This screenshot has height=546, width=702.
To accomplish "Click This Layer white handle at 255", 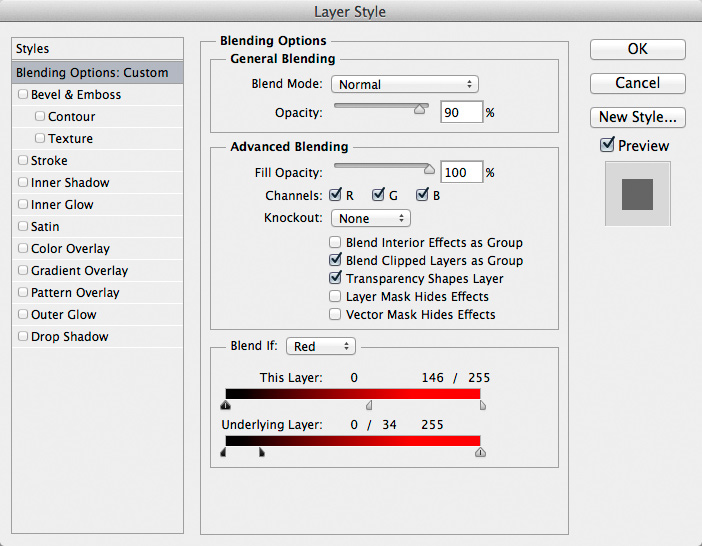I will (x=483, y=405).
